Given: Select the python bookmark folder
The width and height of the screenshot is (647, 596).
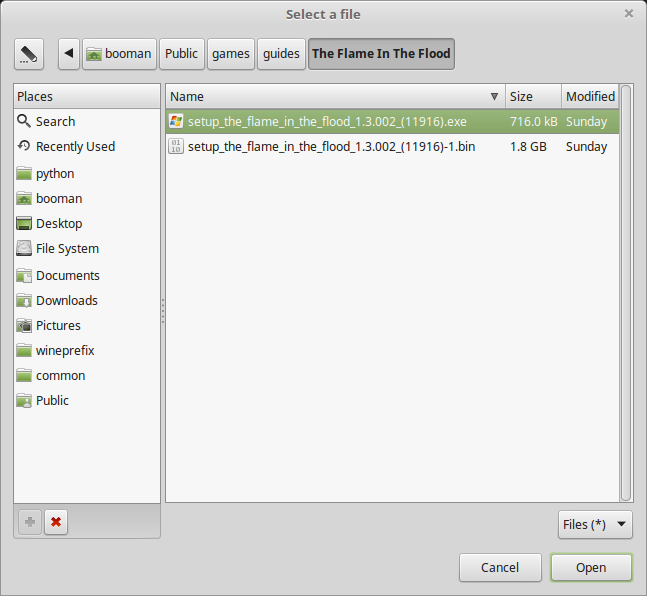Looking at the screenshot, I should click(87, 174).
